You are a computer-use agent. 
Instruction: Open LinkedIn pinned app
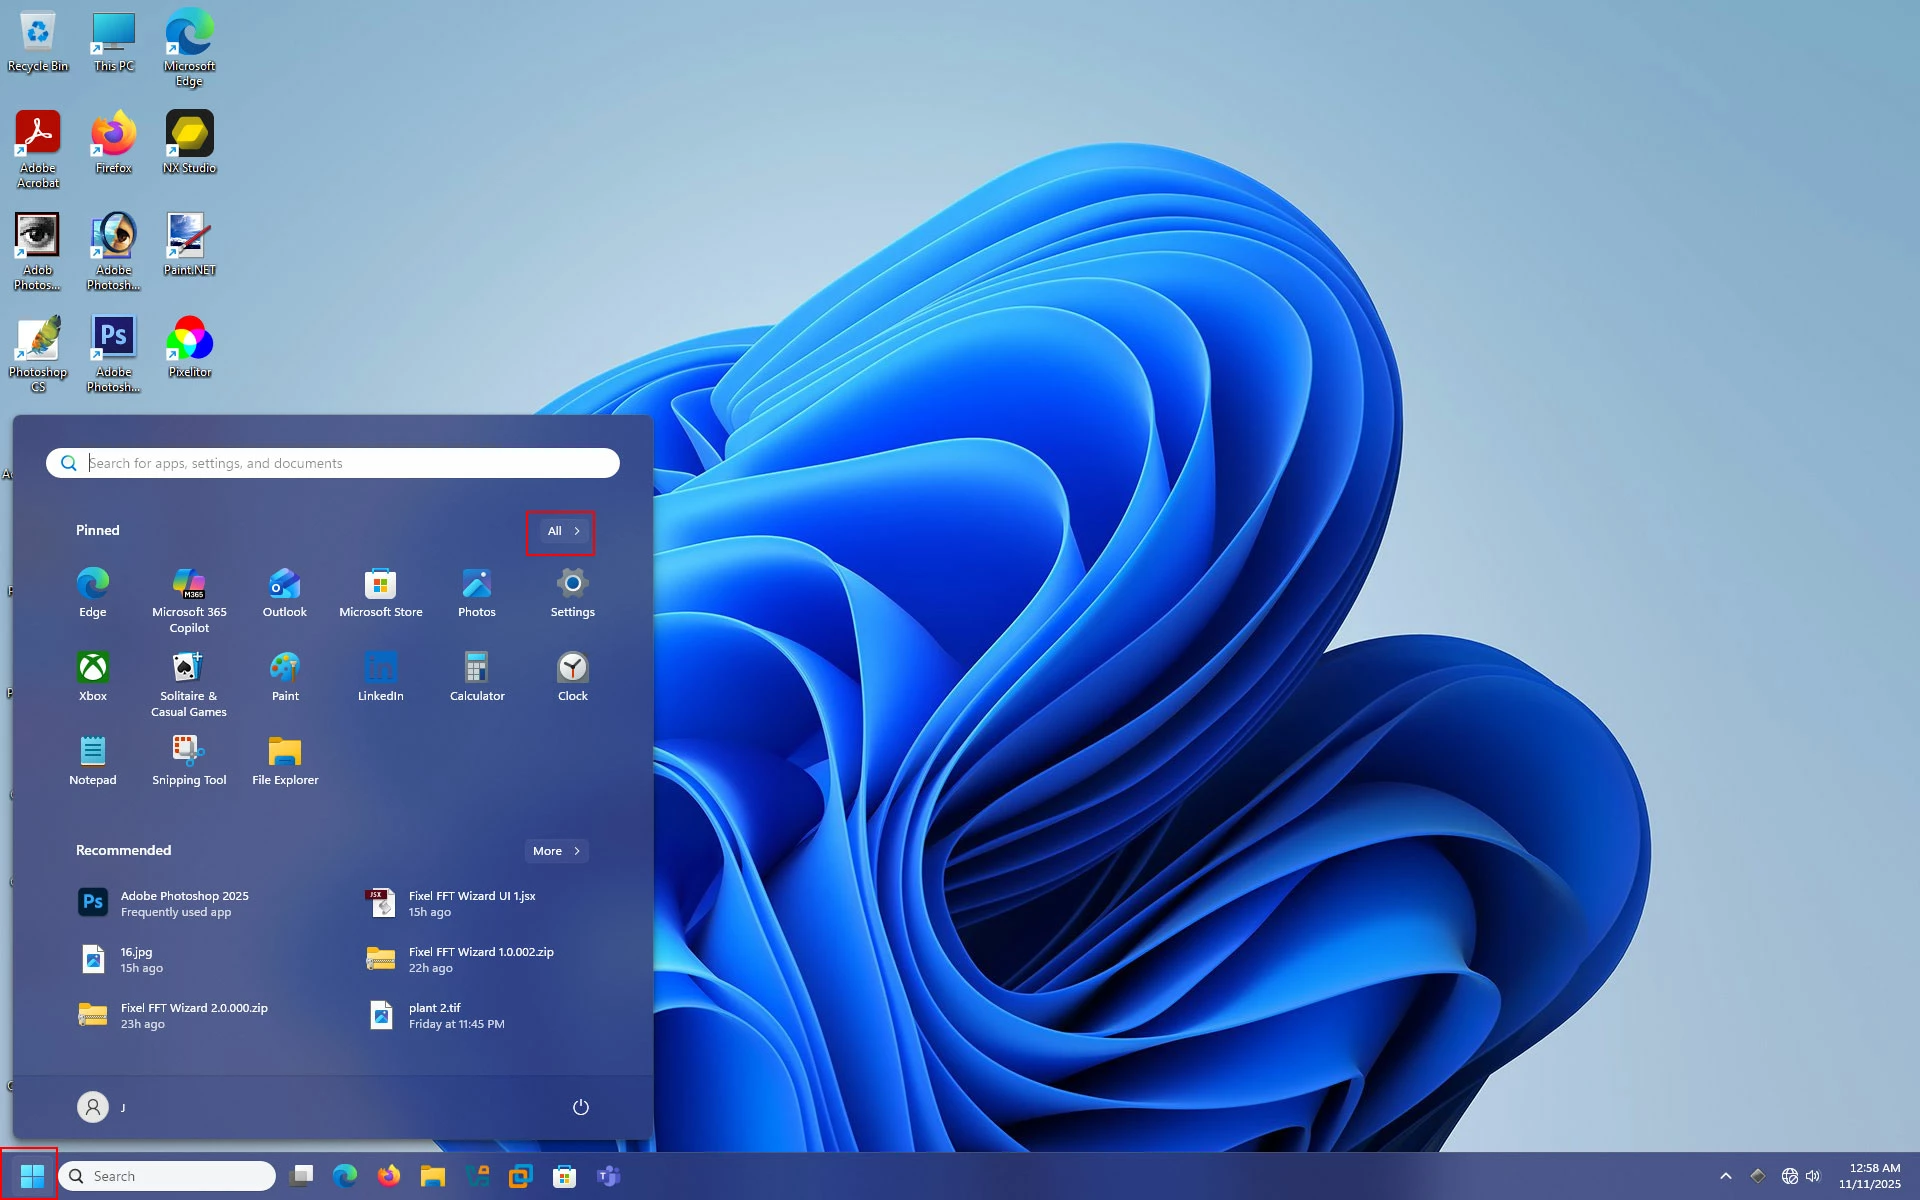380,677
